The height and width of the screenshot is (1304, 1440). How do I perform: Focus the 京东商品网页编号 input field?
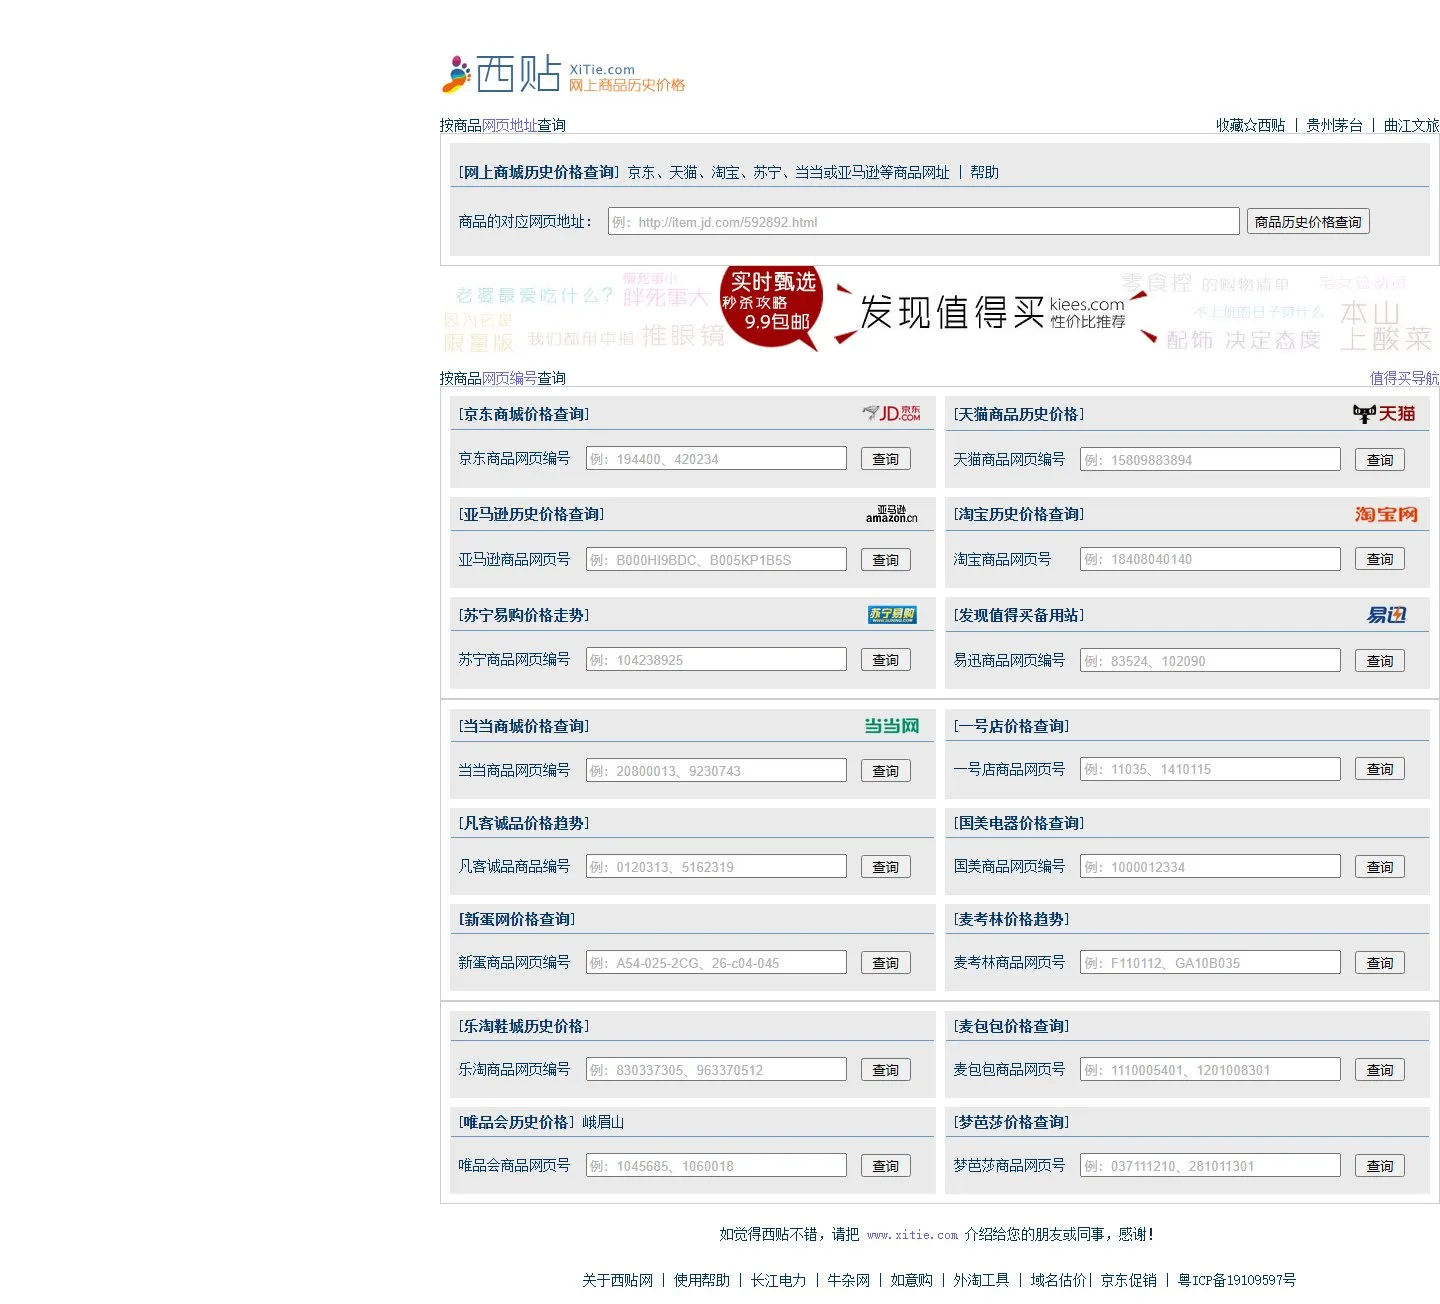(x=716, y=459)
